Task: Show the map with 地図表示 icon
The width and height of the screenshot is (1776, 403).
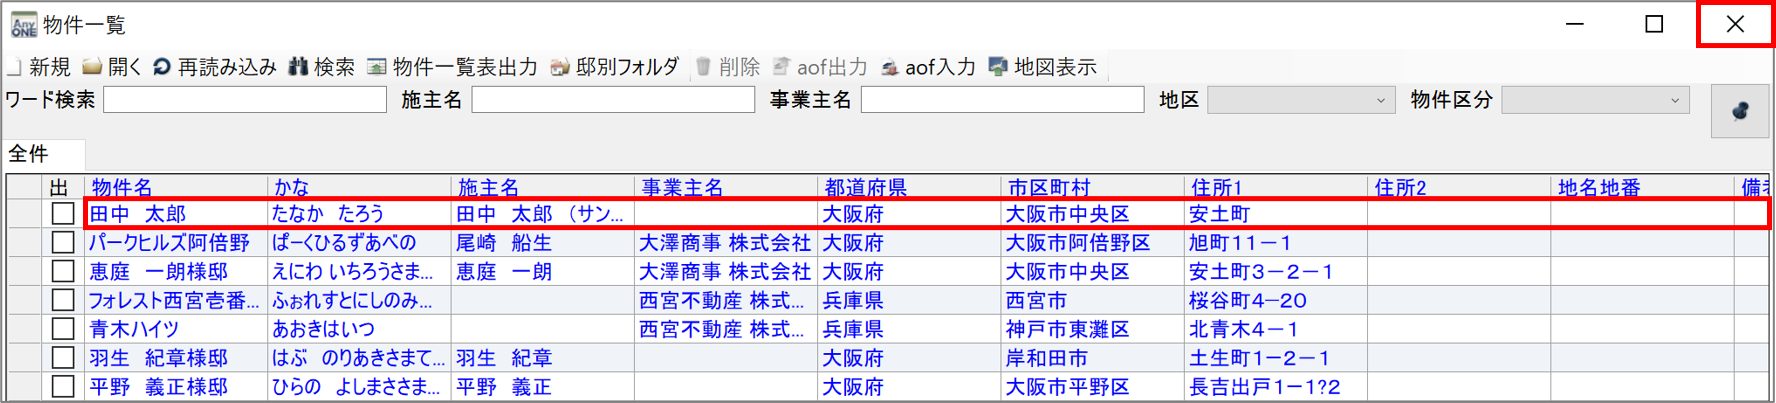Action: click(997, 67)
